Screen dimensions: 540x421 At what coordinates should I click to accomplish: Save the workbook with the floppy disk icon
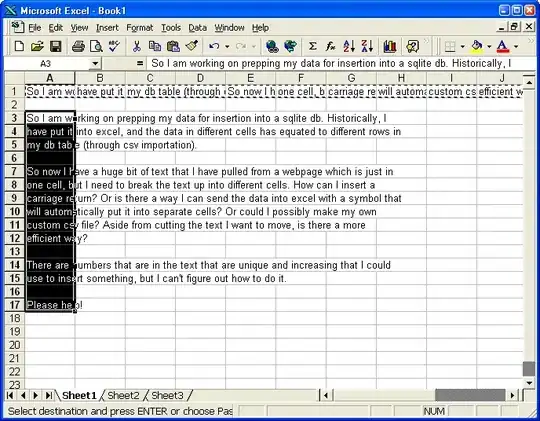[55, 46]
